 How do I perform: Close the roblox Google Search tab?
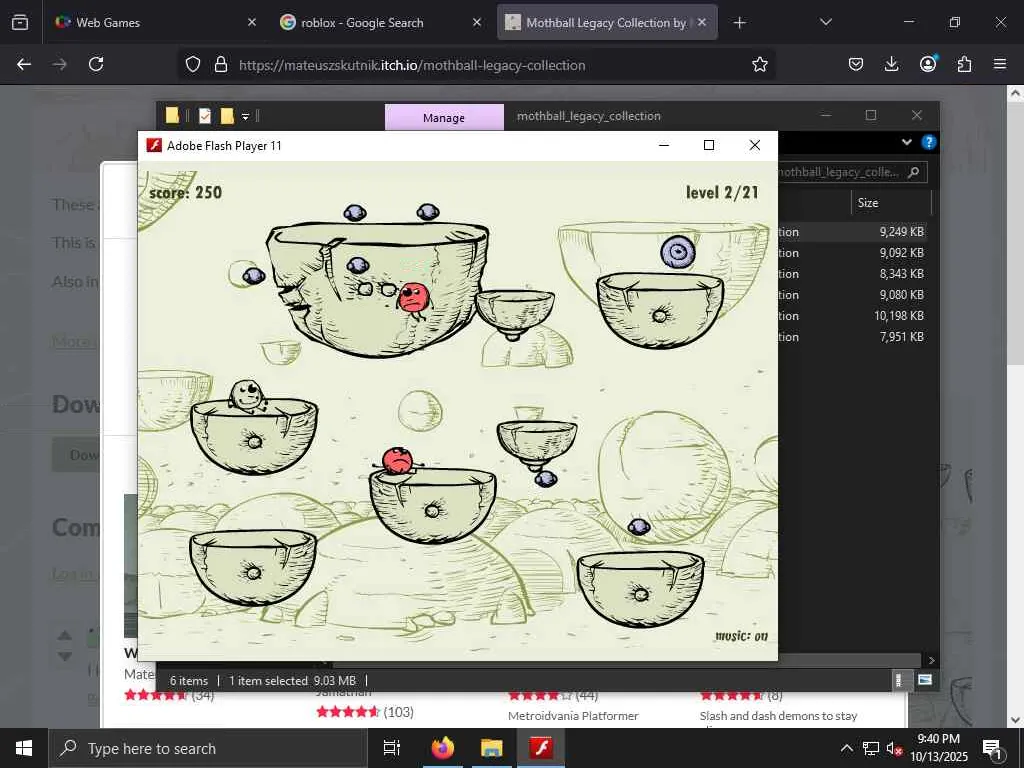pyautogui.click(x=477, y=22)
